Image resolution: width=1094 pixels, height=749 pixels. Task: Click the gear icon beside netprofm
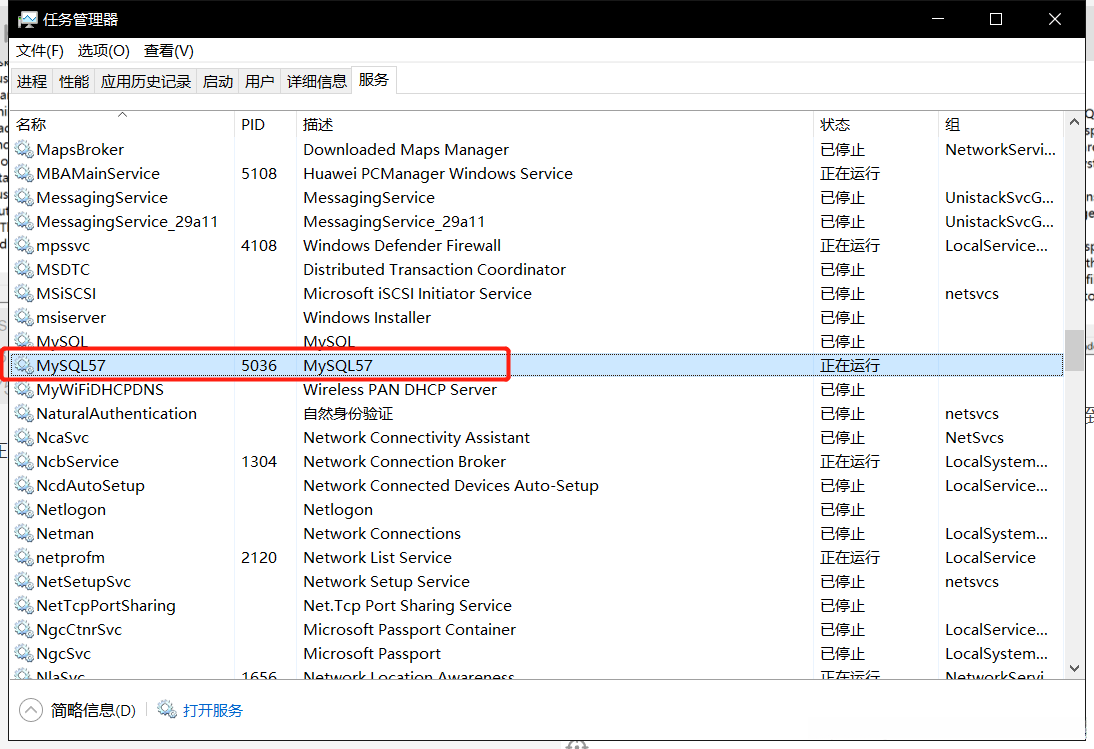click(x=24, y=557)
